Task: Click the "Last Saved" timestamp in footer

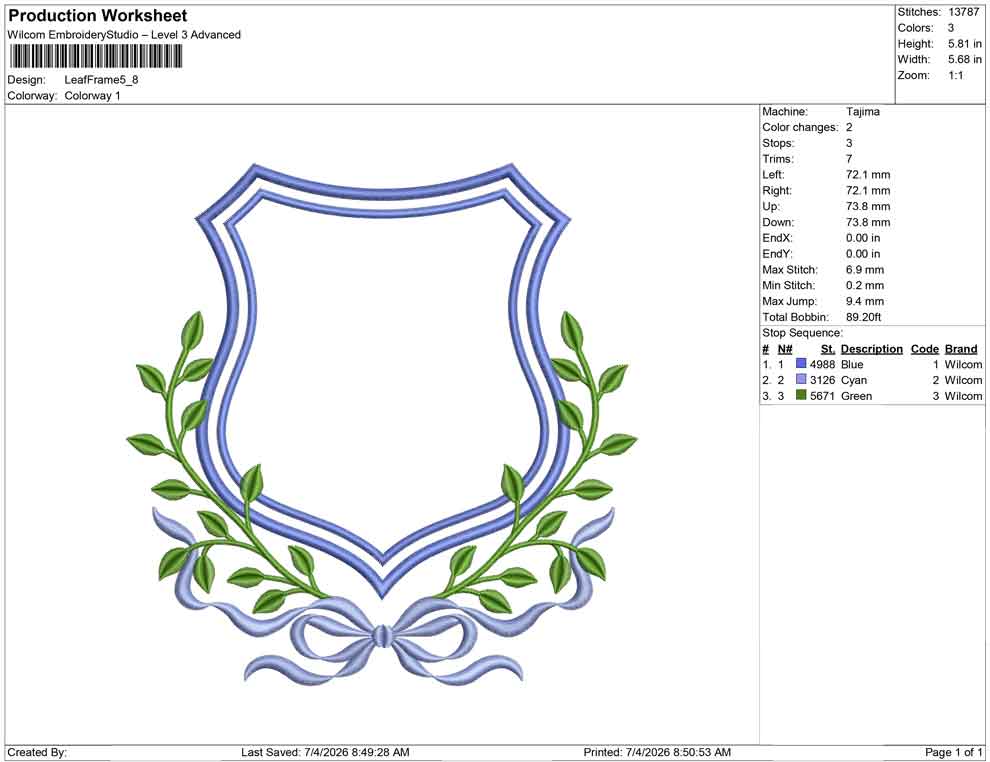Action: point(325,752)
